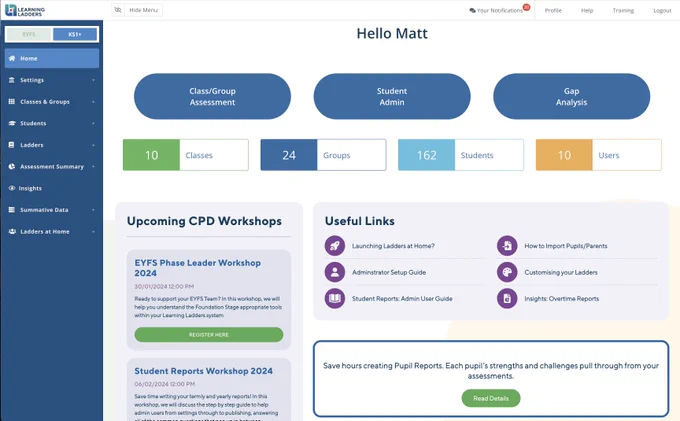Open Customising your Ladders link
Viewport: 680px width, 421px height.
[x=561, y=272]
